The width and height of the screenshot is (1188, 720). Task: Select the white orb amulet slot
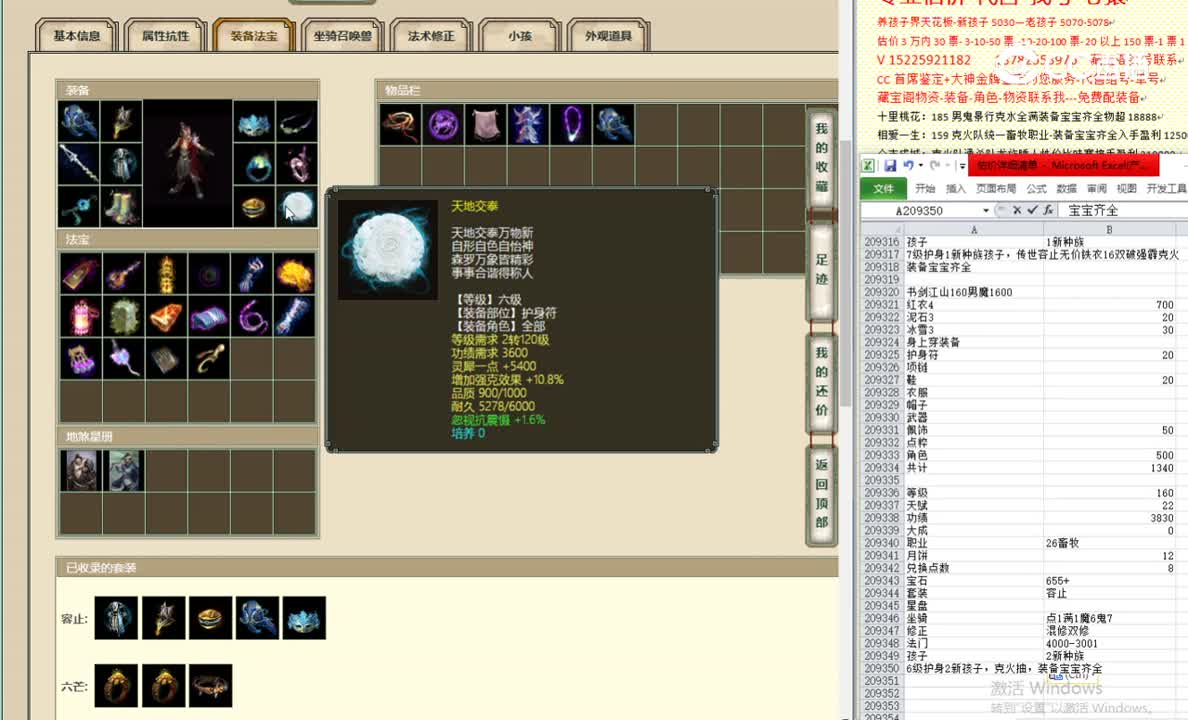[297, 206]
